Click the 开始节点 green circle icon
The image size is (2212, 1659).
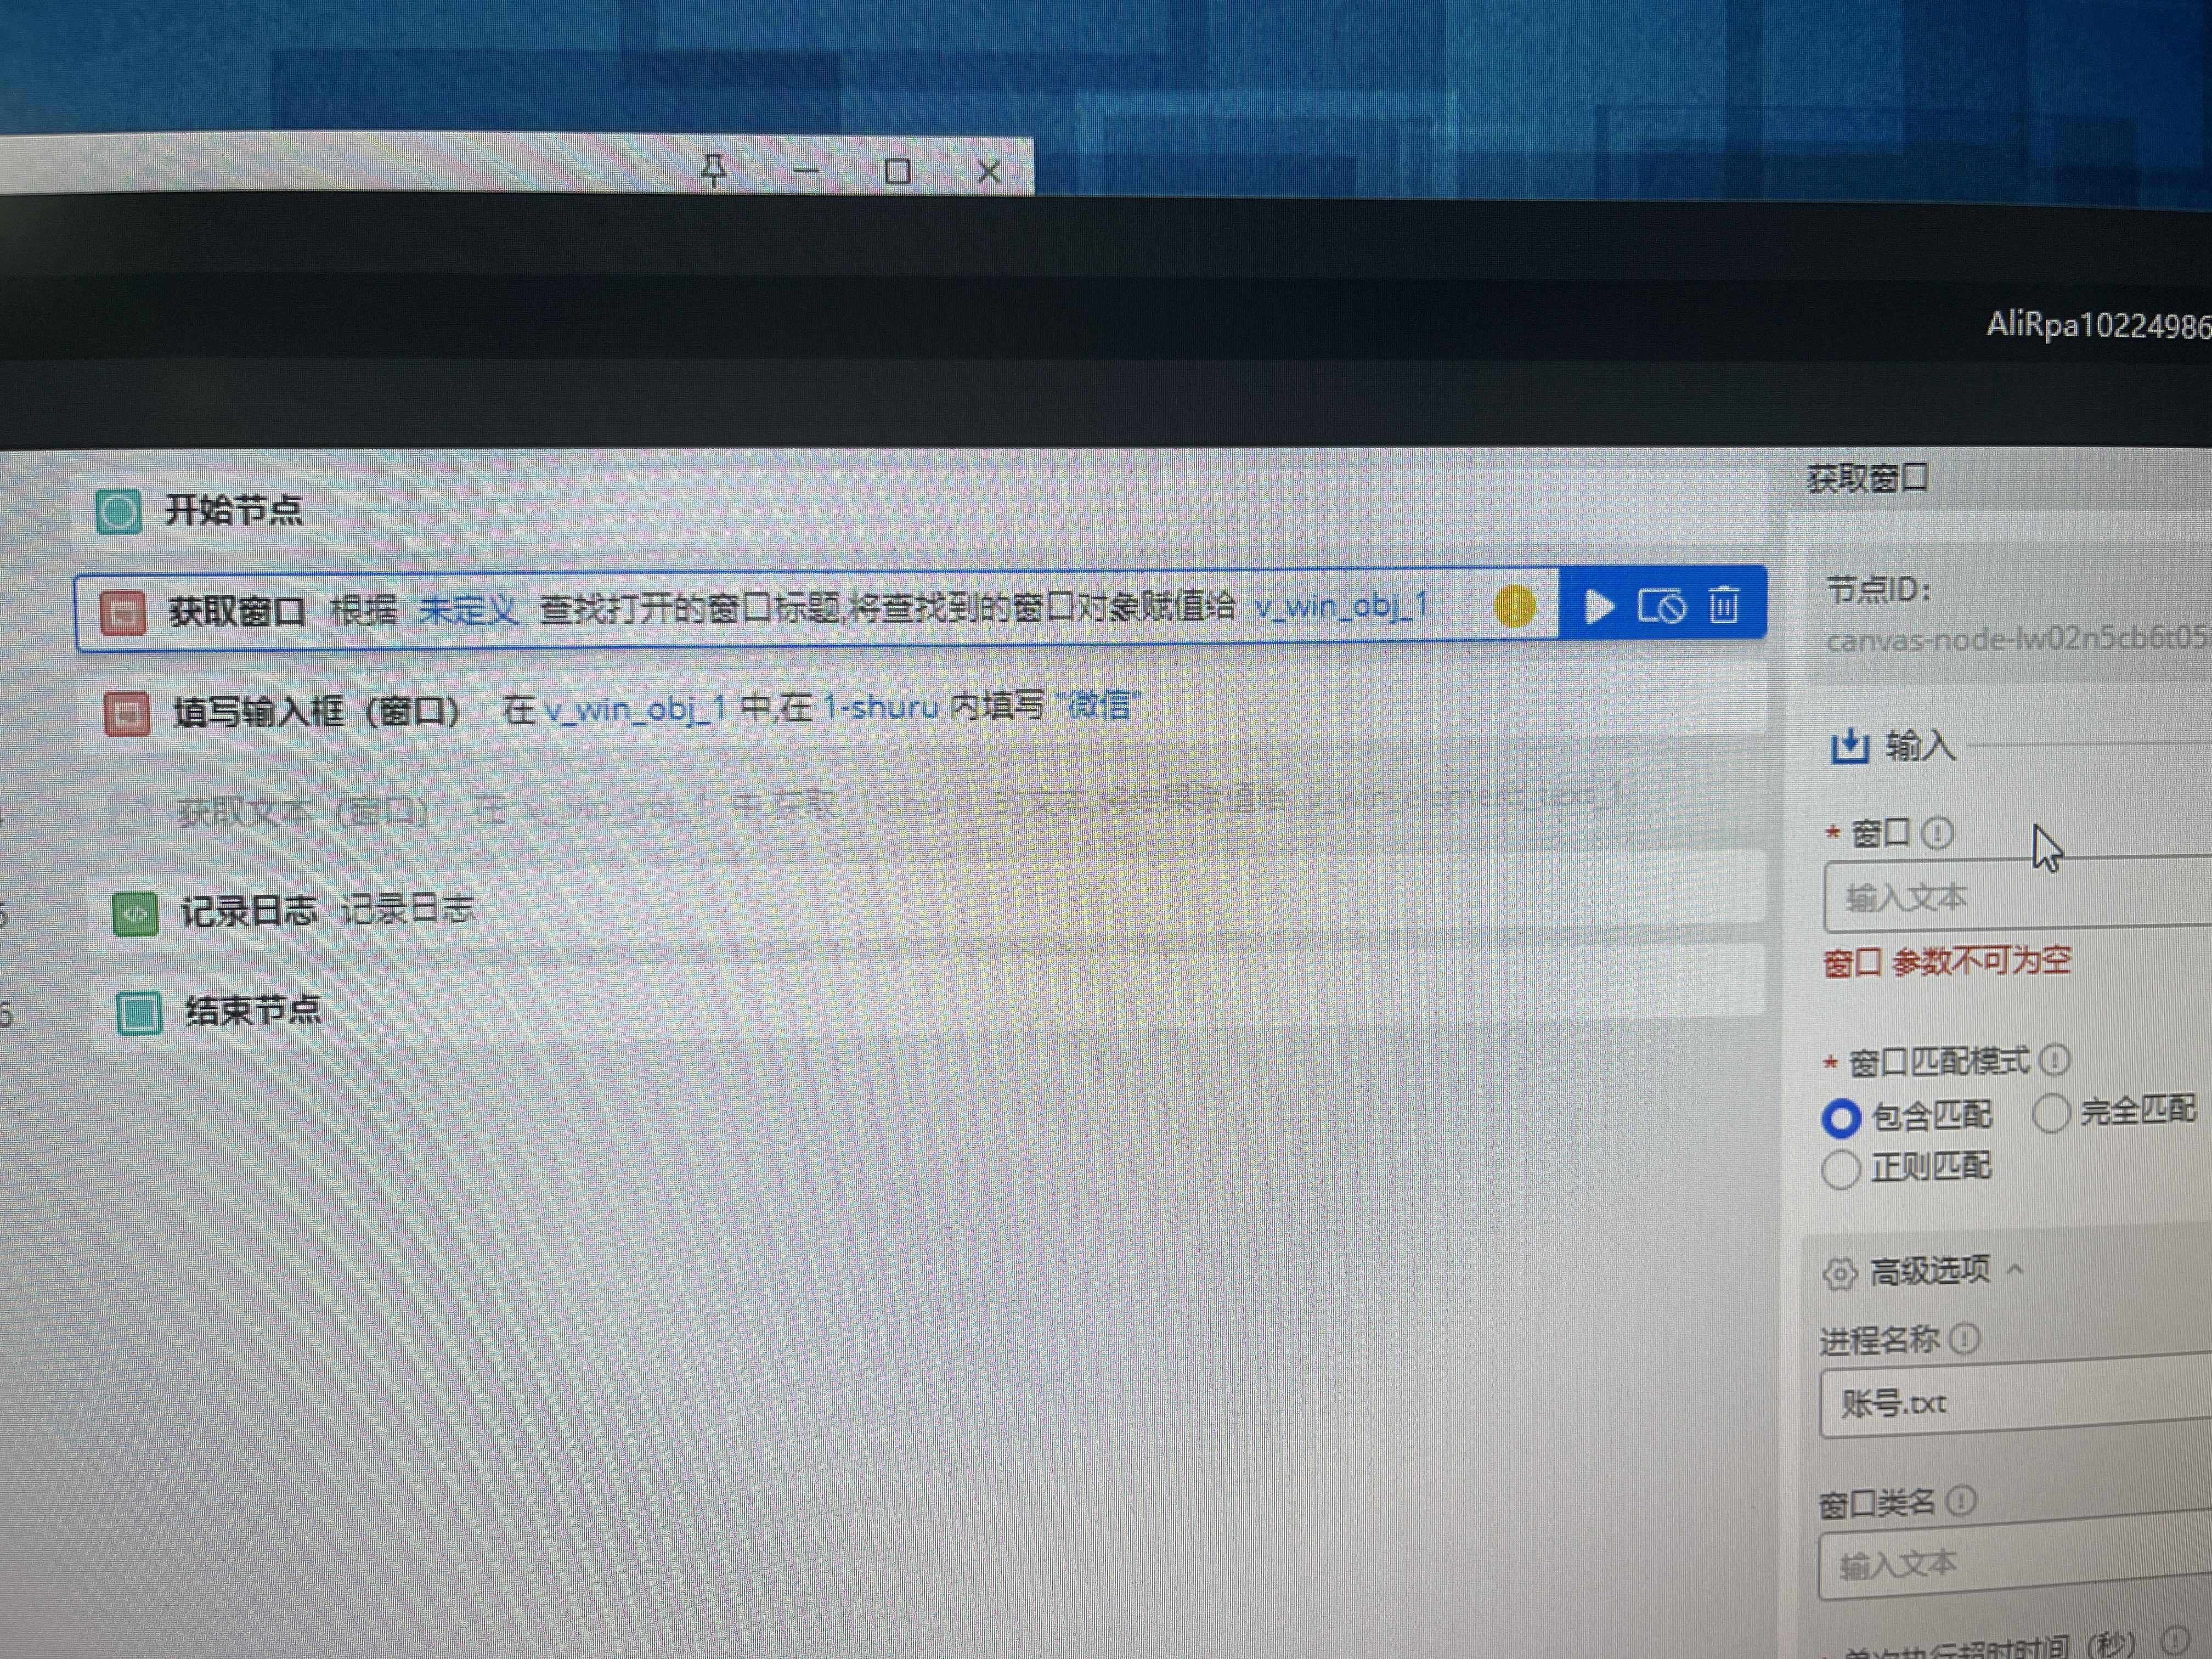tap(118, 512)
